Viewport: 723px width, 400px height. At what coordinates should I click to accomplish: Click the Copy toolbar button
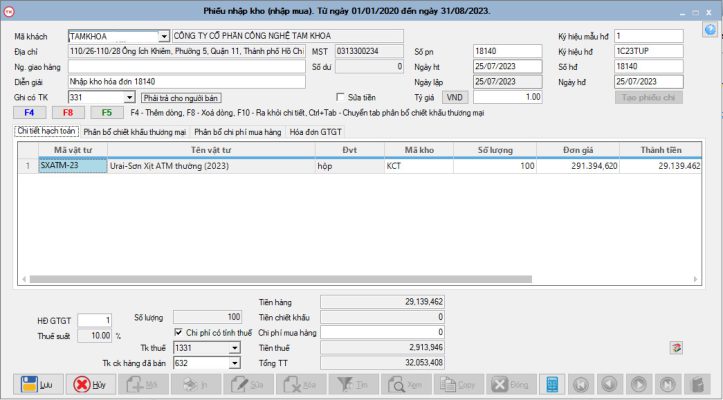459,384
